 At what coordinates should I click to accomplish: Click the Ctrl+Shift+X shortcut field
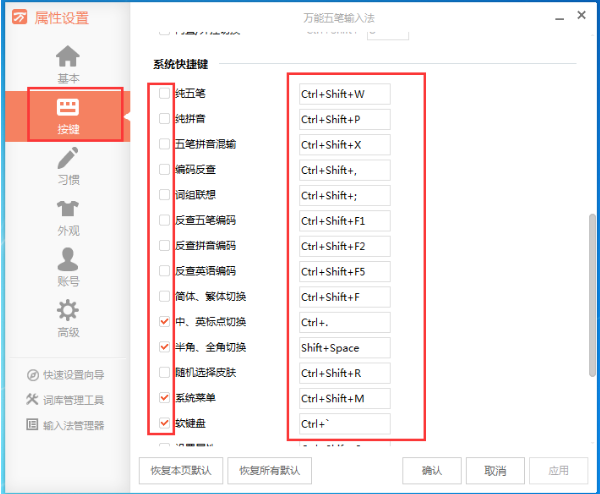tap(344, 145)
